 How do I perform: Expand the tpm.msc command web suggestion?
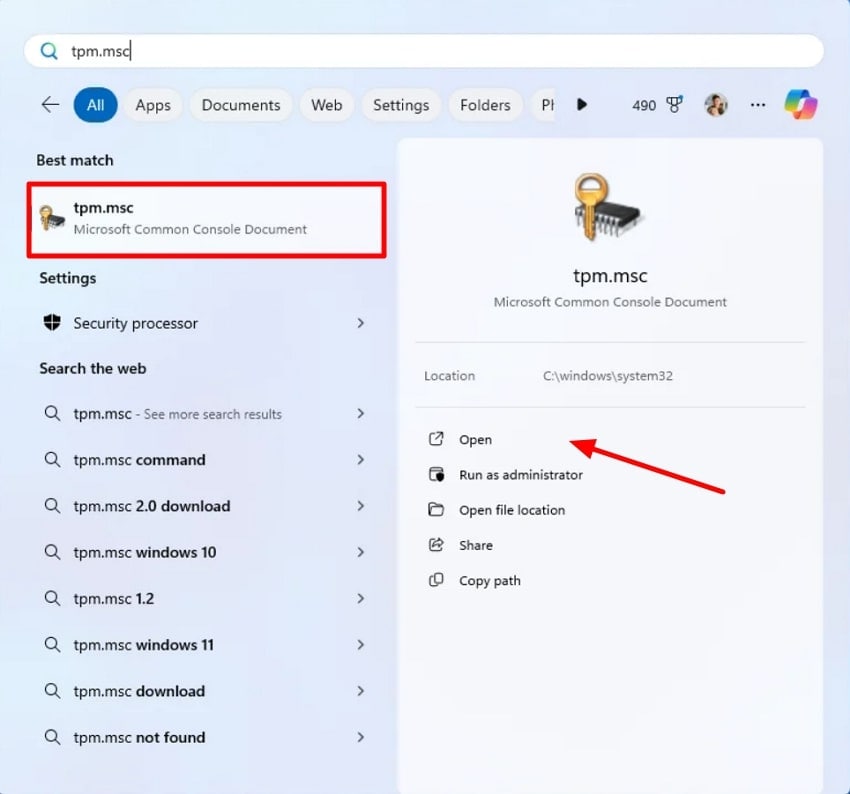click(x=361, y=460)
